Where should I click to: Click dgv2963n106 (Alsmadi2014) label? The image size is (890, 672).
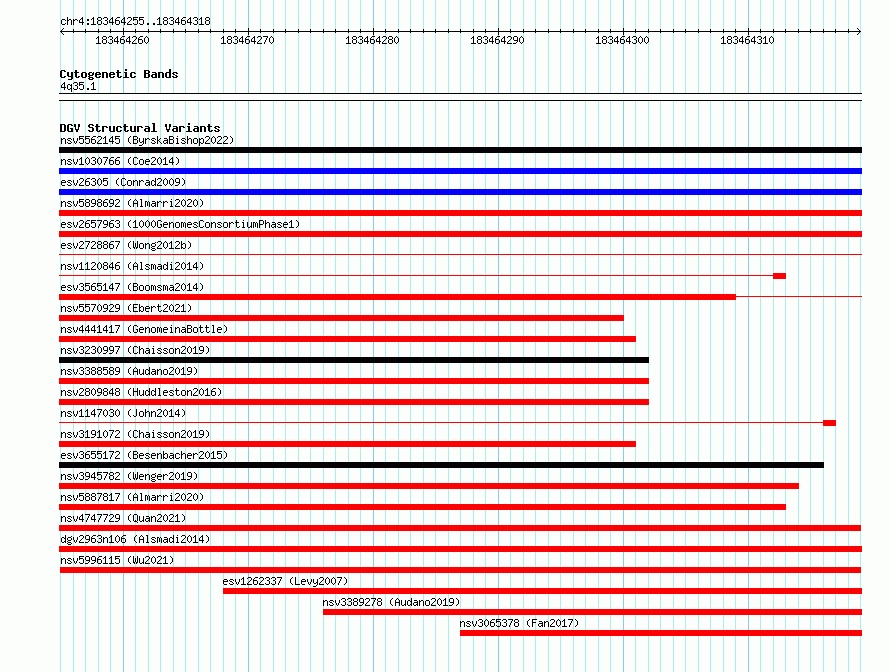[x=135, y=539]
